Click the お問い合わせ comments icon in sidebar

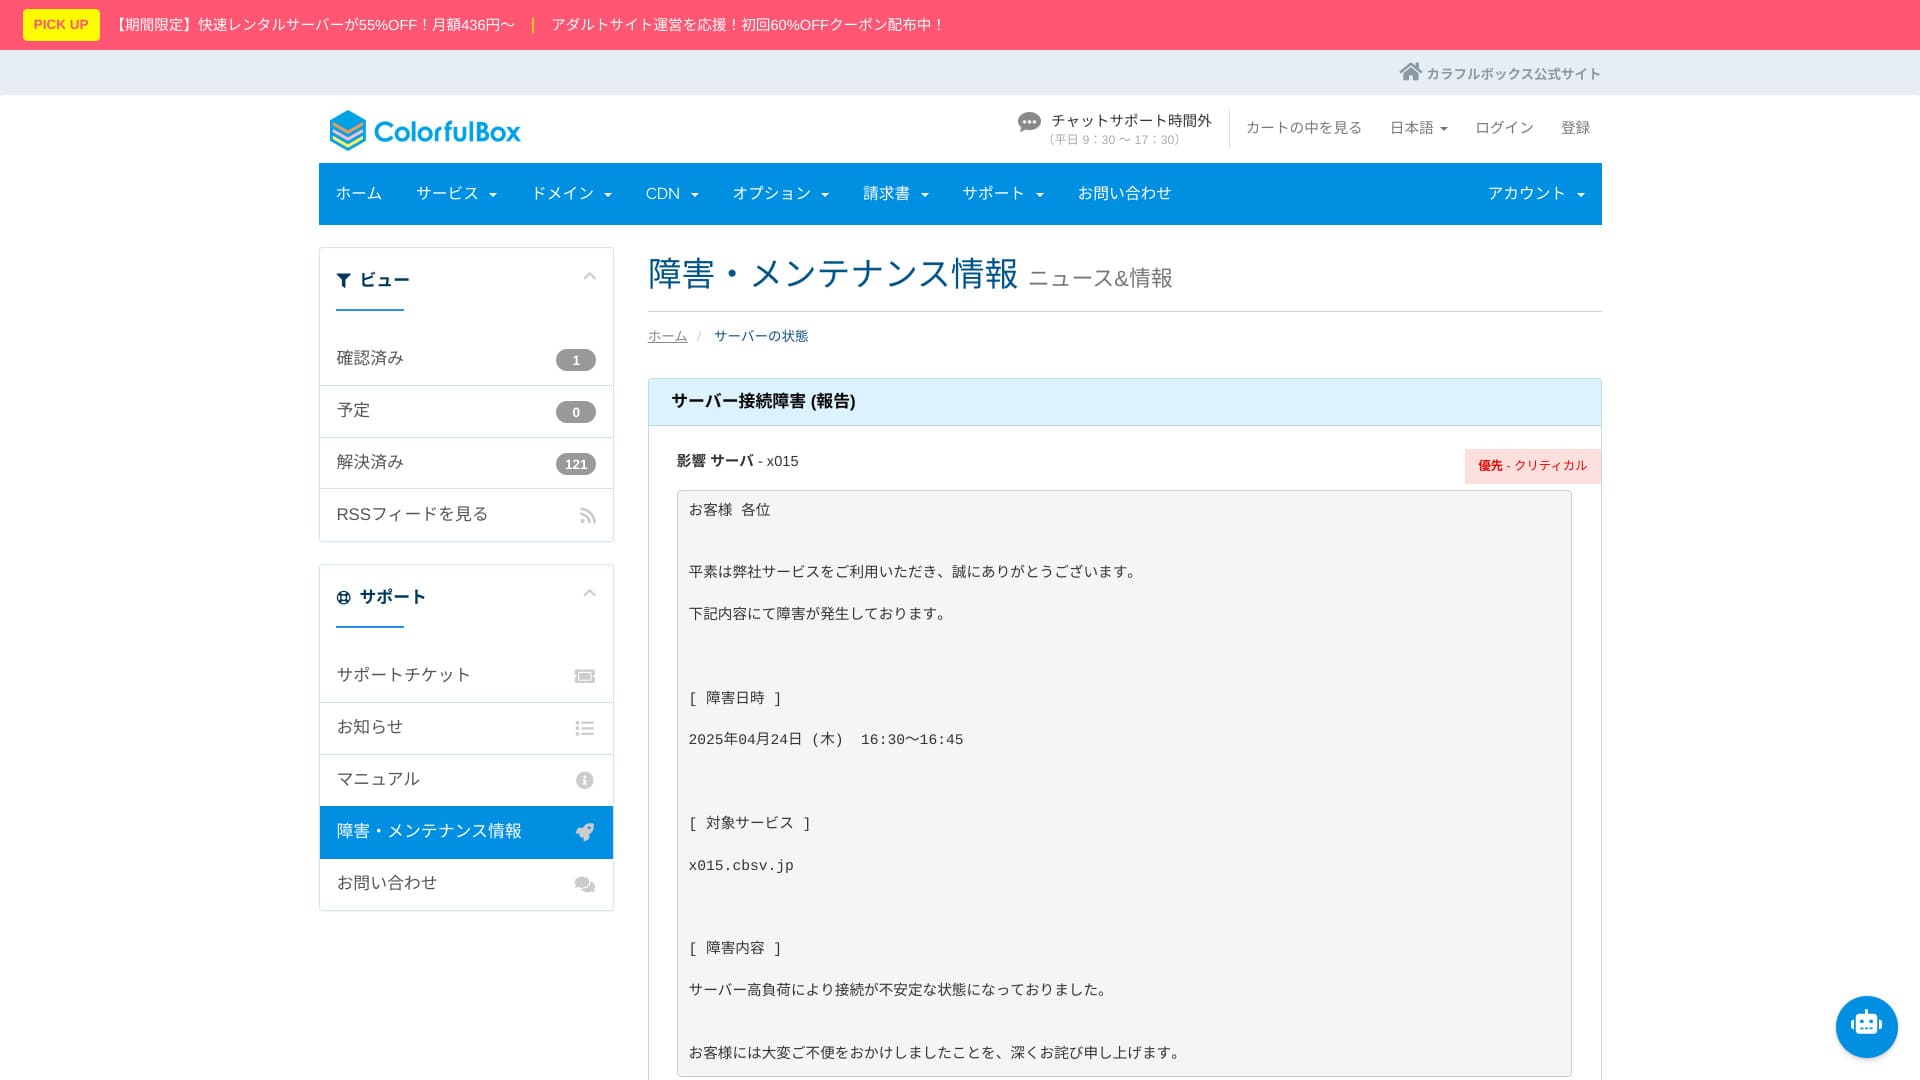click(585, 885)
